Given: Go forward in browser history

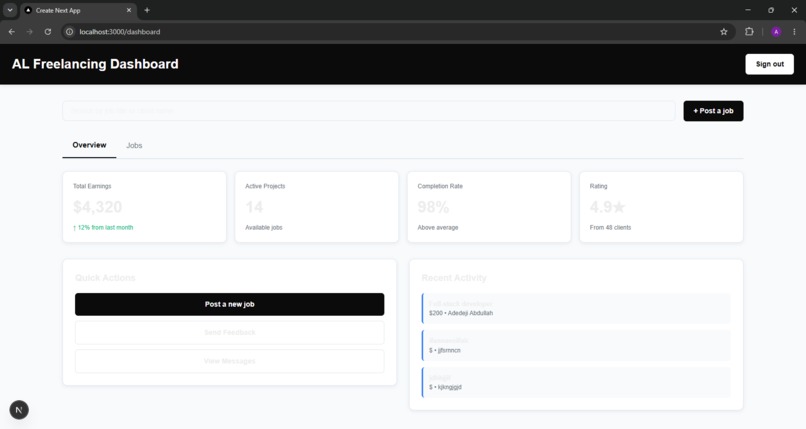Looking at the screenshot, I should pos(29,32).
